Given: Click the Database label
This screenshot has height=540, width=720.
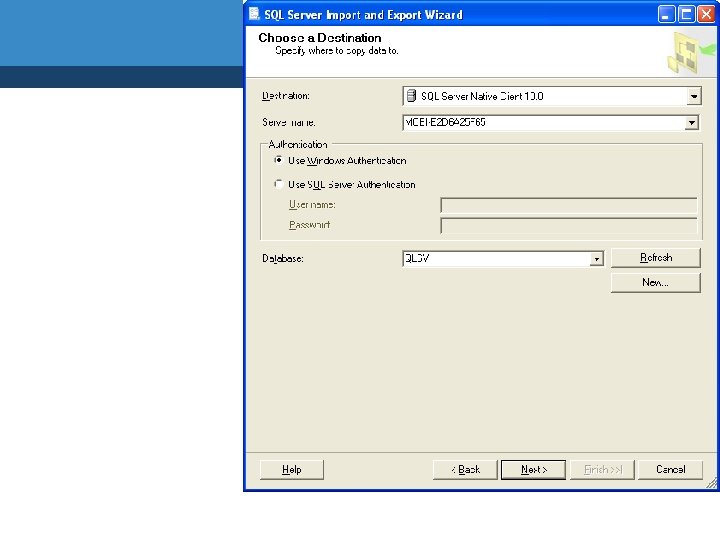Looking at the screenshot, I should (x=282, y=259).
